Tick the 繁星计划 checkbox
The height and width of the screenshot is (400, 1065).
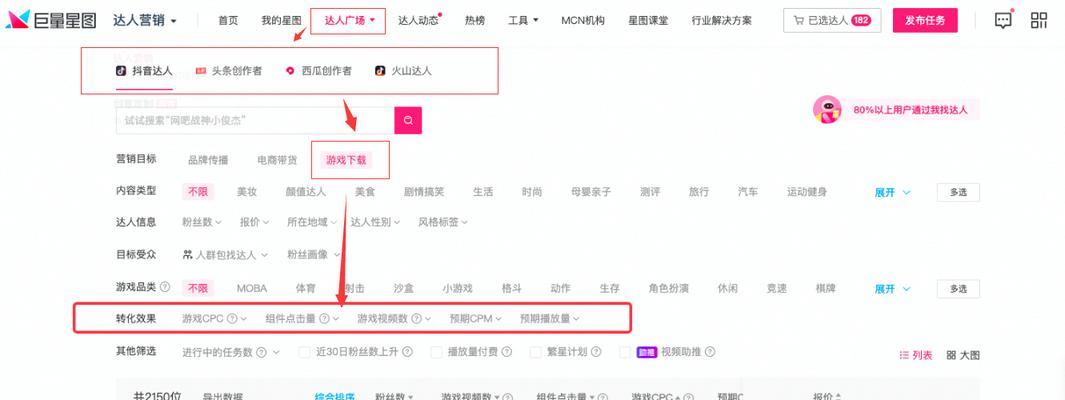(x=535, y=352)
